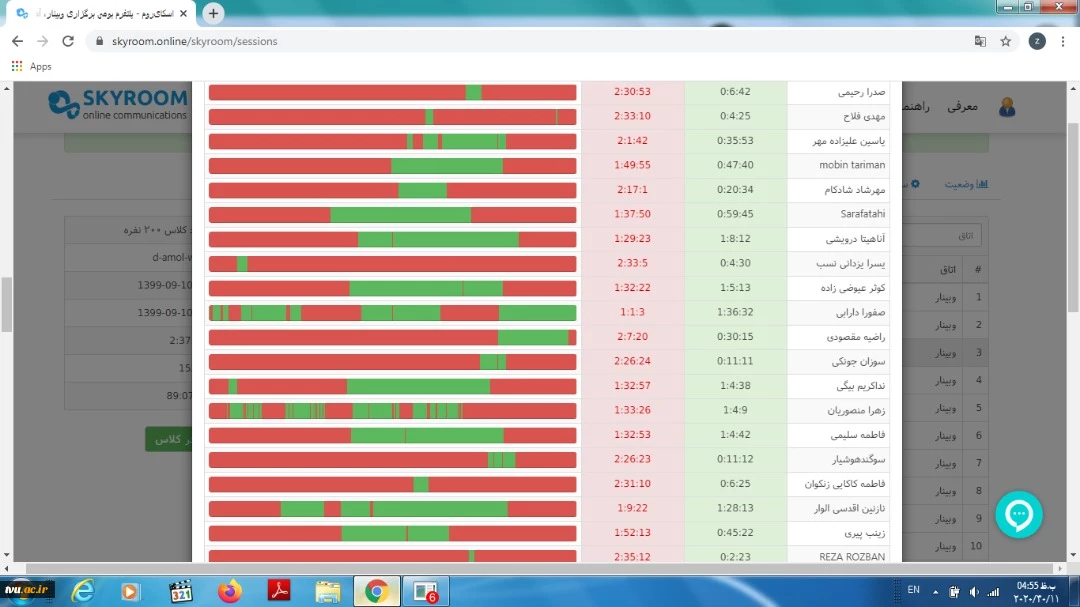Click the attendance timeline bar for Sarafatahi
This screenshot has height=607, width=1080.
pyautogui.click(x=392, y=214)
